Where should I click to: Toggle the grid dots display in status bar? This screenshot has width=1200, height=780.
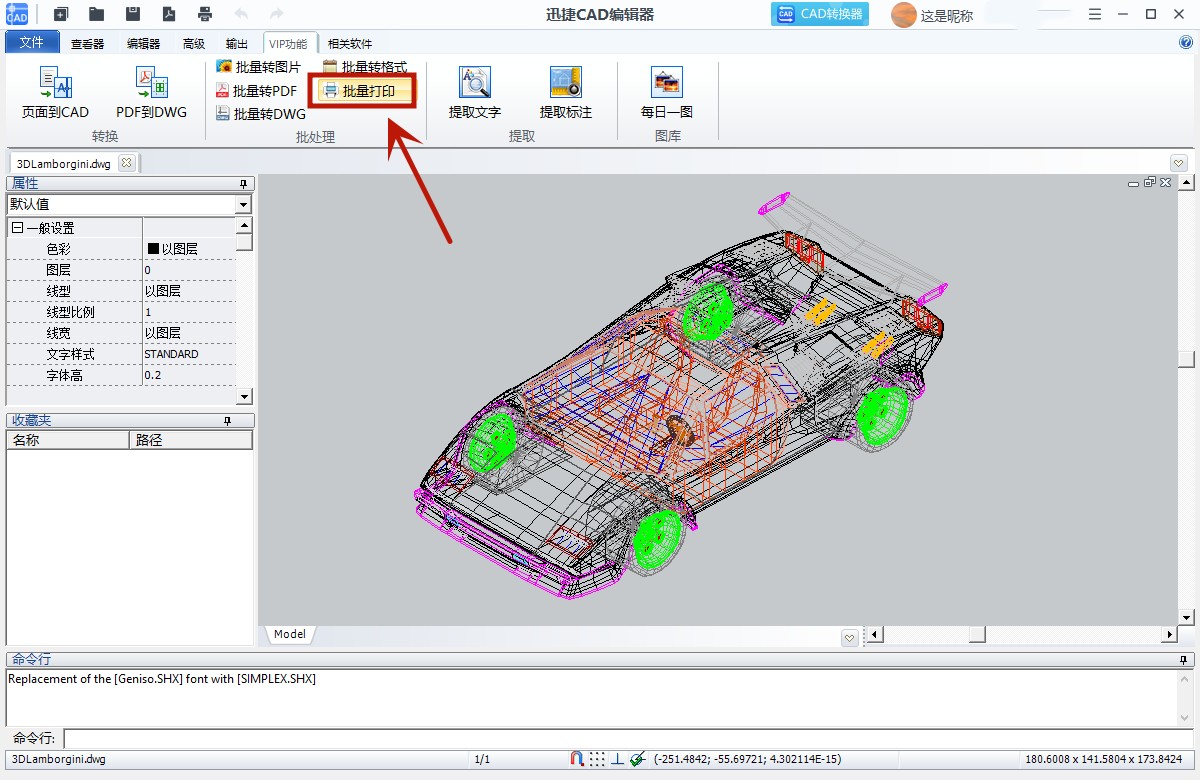(x=597, y=759)
